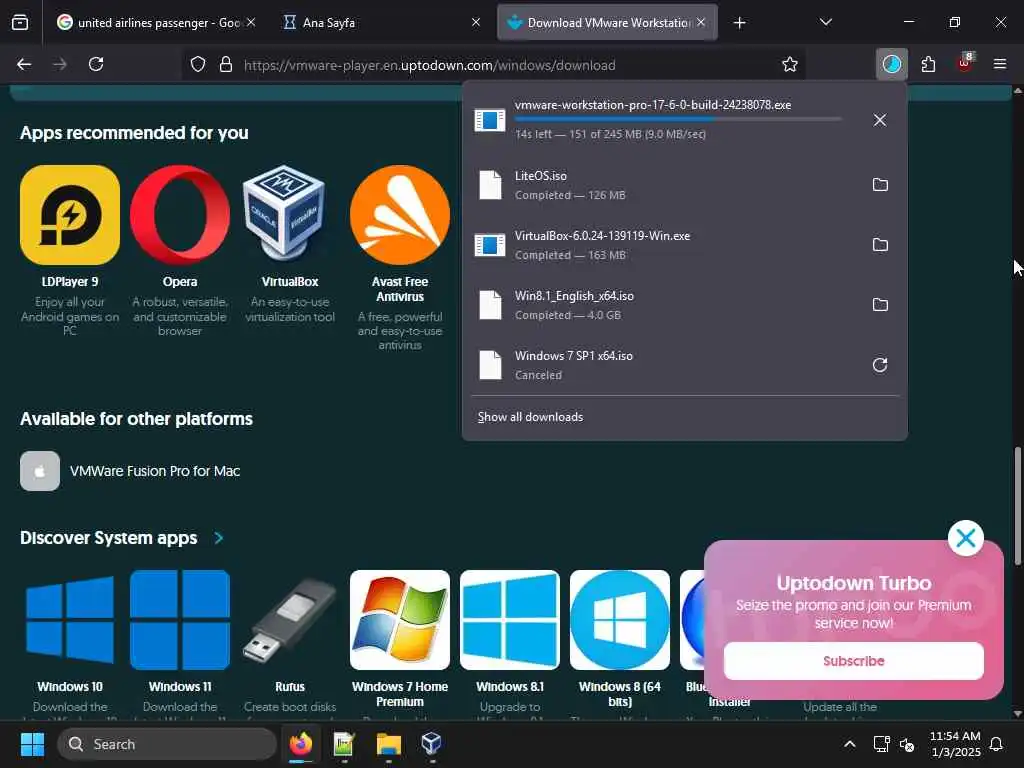Open the Rufus USB app icon
The image size is (1024, 768).
(289, 620)
